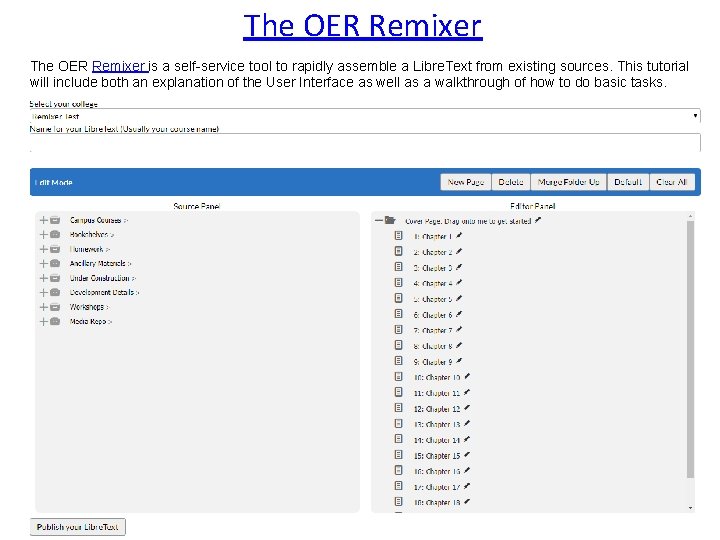Image resolution: width=720 pixels, height=540 pixels.
Task: Select the Media Repo label
Action: tap(88, 322)
